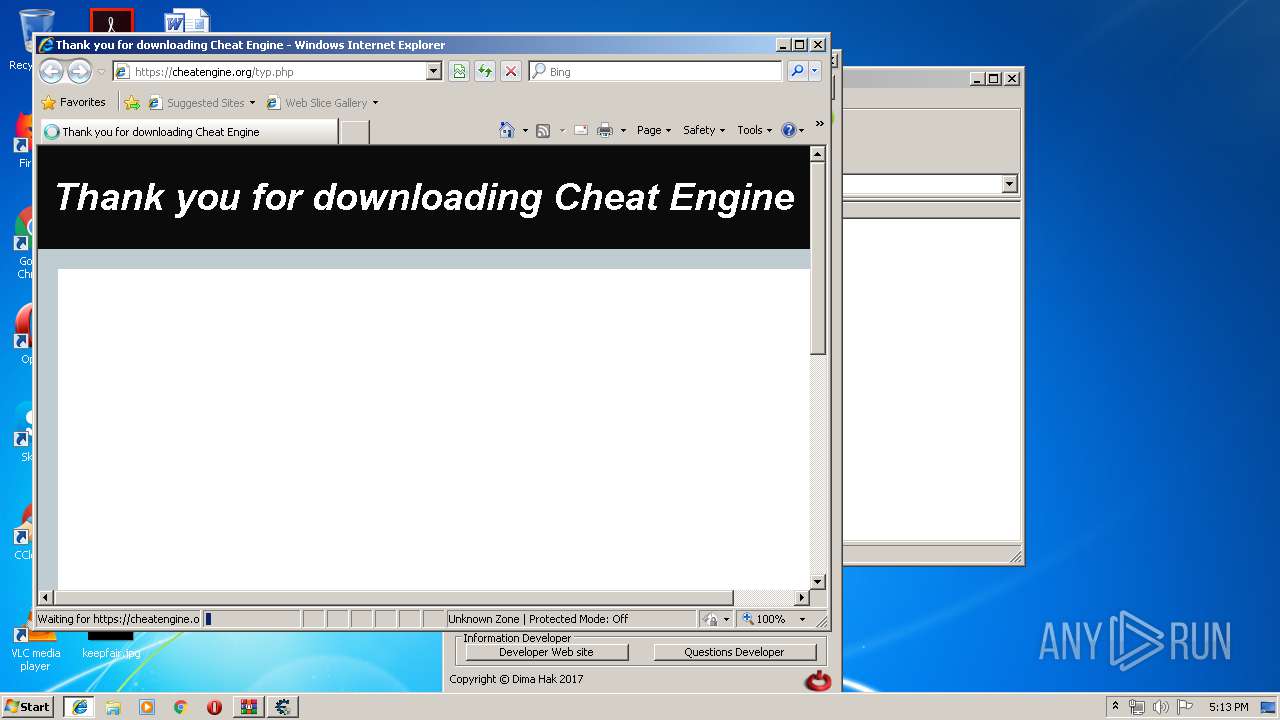
Task: Click the Compatibility View icon
Action: [458, 71]
